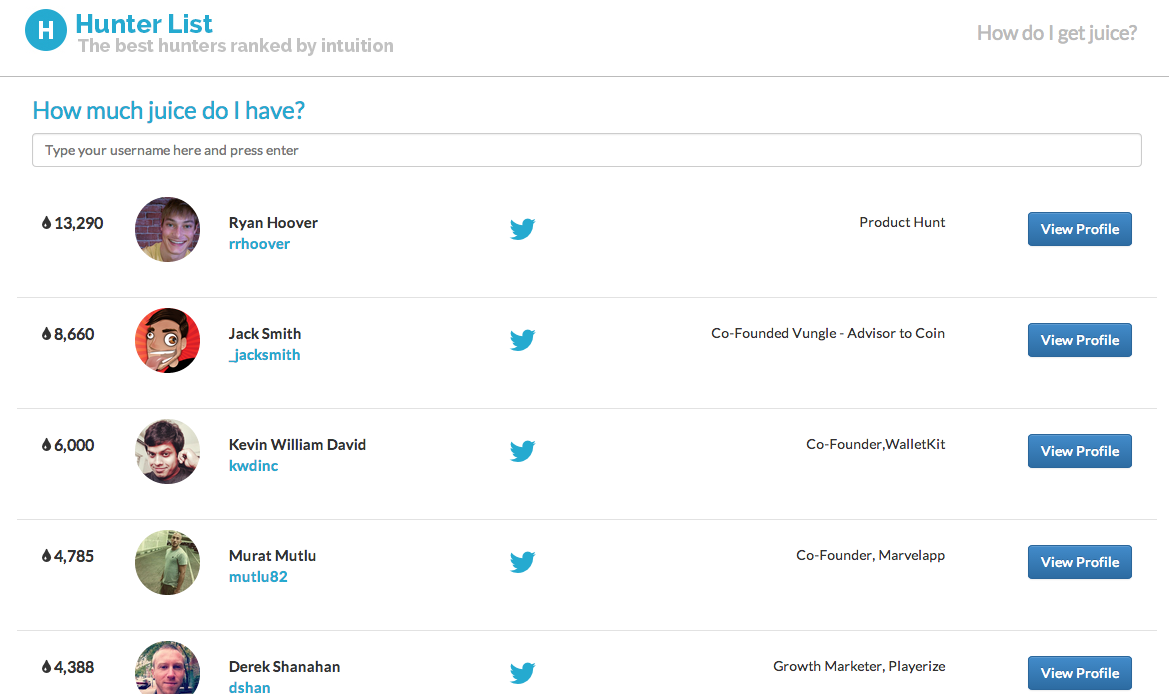View Profile for Murat Mutlu

click(1079, 562)
